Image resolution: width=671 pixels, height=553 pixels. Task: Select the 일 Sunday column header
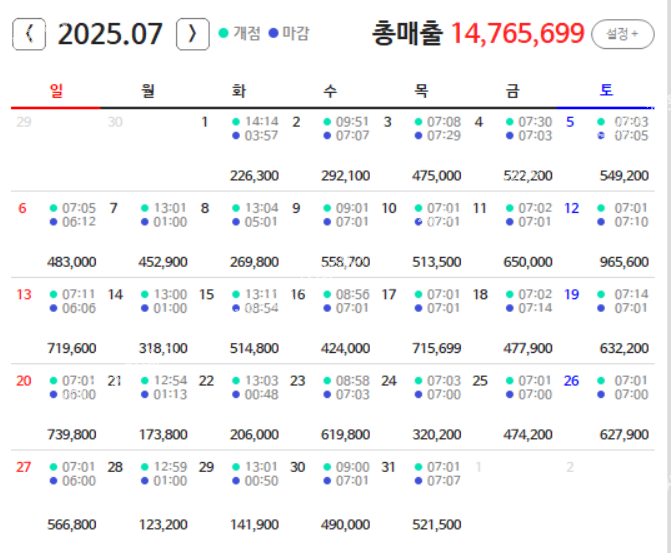pyautogui.click(x=56, y=91)
